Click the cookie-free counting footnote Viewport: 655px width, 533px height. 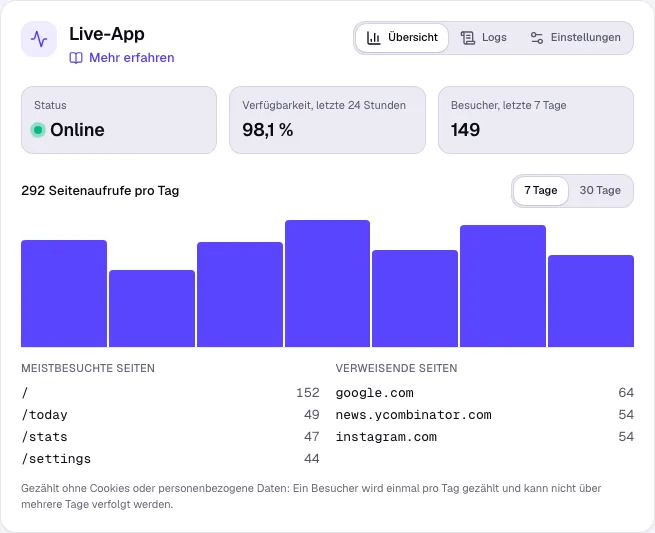coord(311,496)
